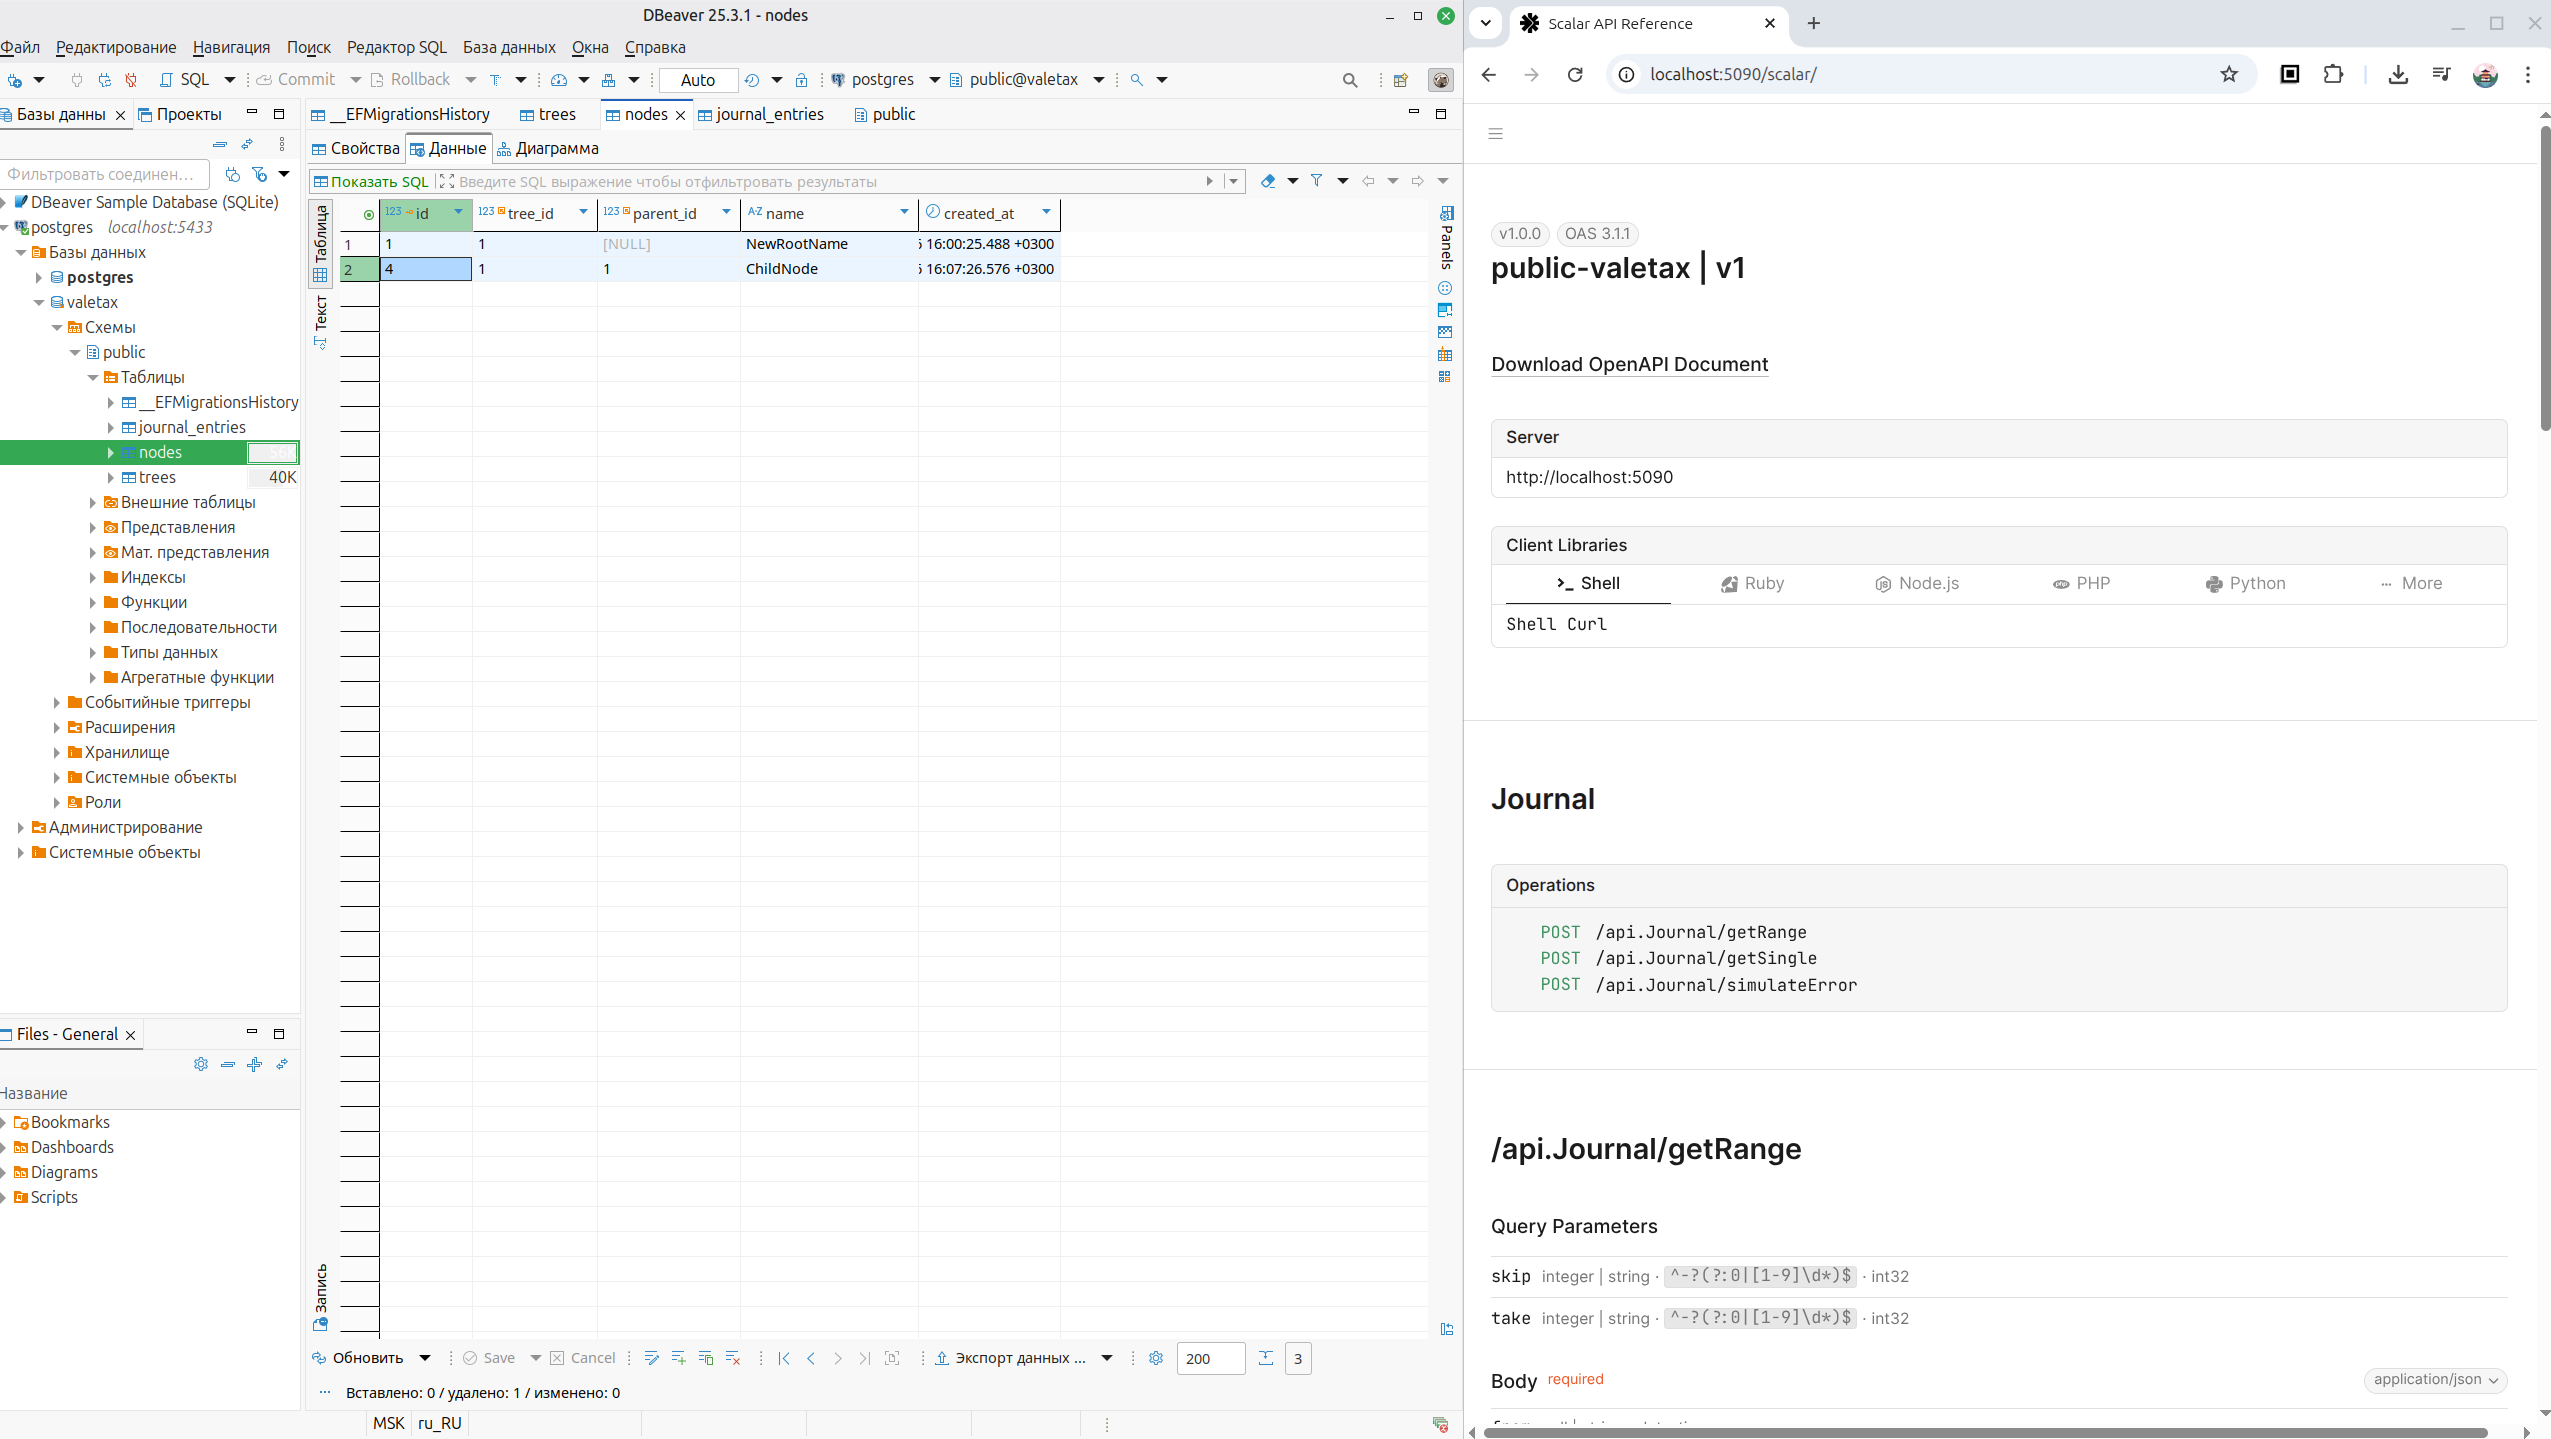Expand the trees table node
The height and width of the screenshot is (1439, 2551).
111,477
